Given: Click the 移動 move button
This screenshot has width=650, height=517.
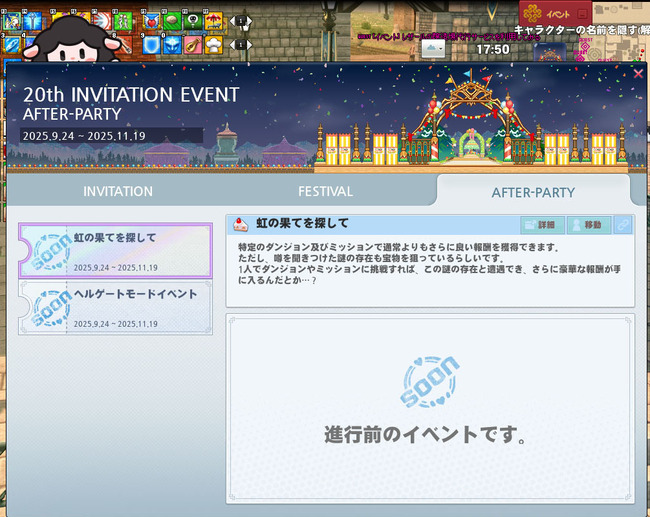Looking at the screenshot, I should click(589, 225).
